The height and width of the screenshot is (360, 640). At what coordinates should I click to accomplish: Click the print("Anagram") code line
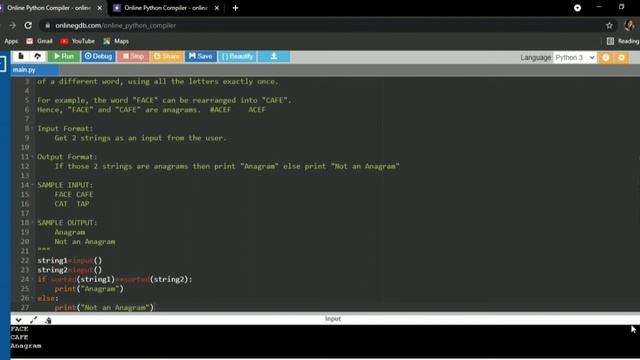pos(89,289)
